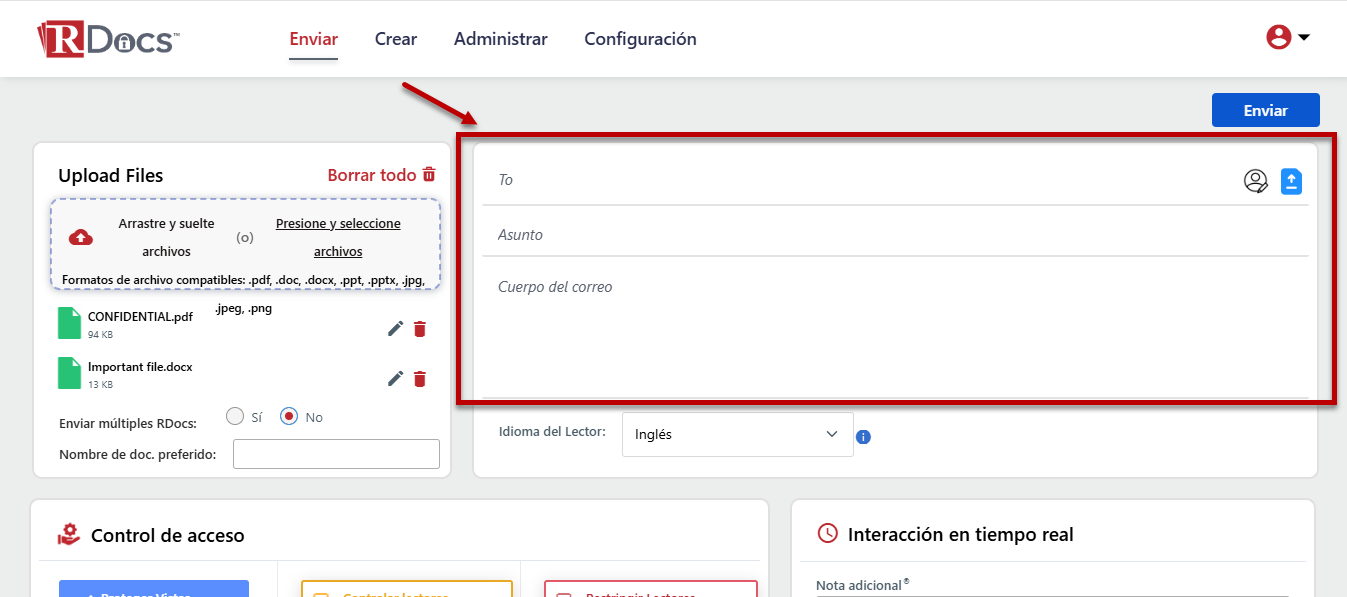Image resolution: width=1347 pixels, height=597 pixels.
Task: Edit Important file.docx with pencil icon
Action: click(395, 378)
